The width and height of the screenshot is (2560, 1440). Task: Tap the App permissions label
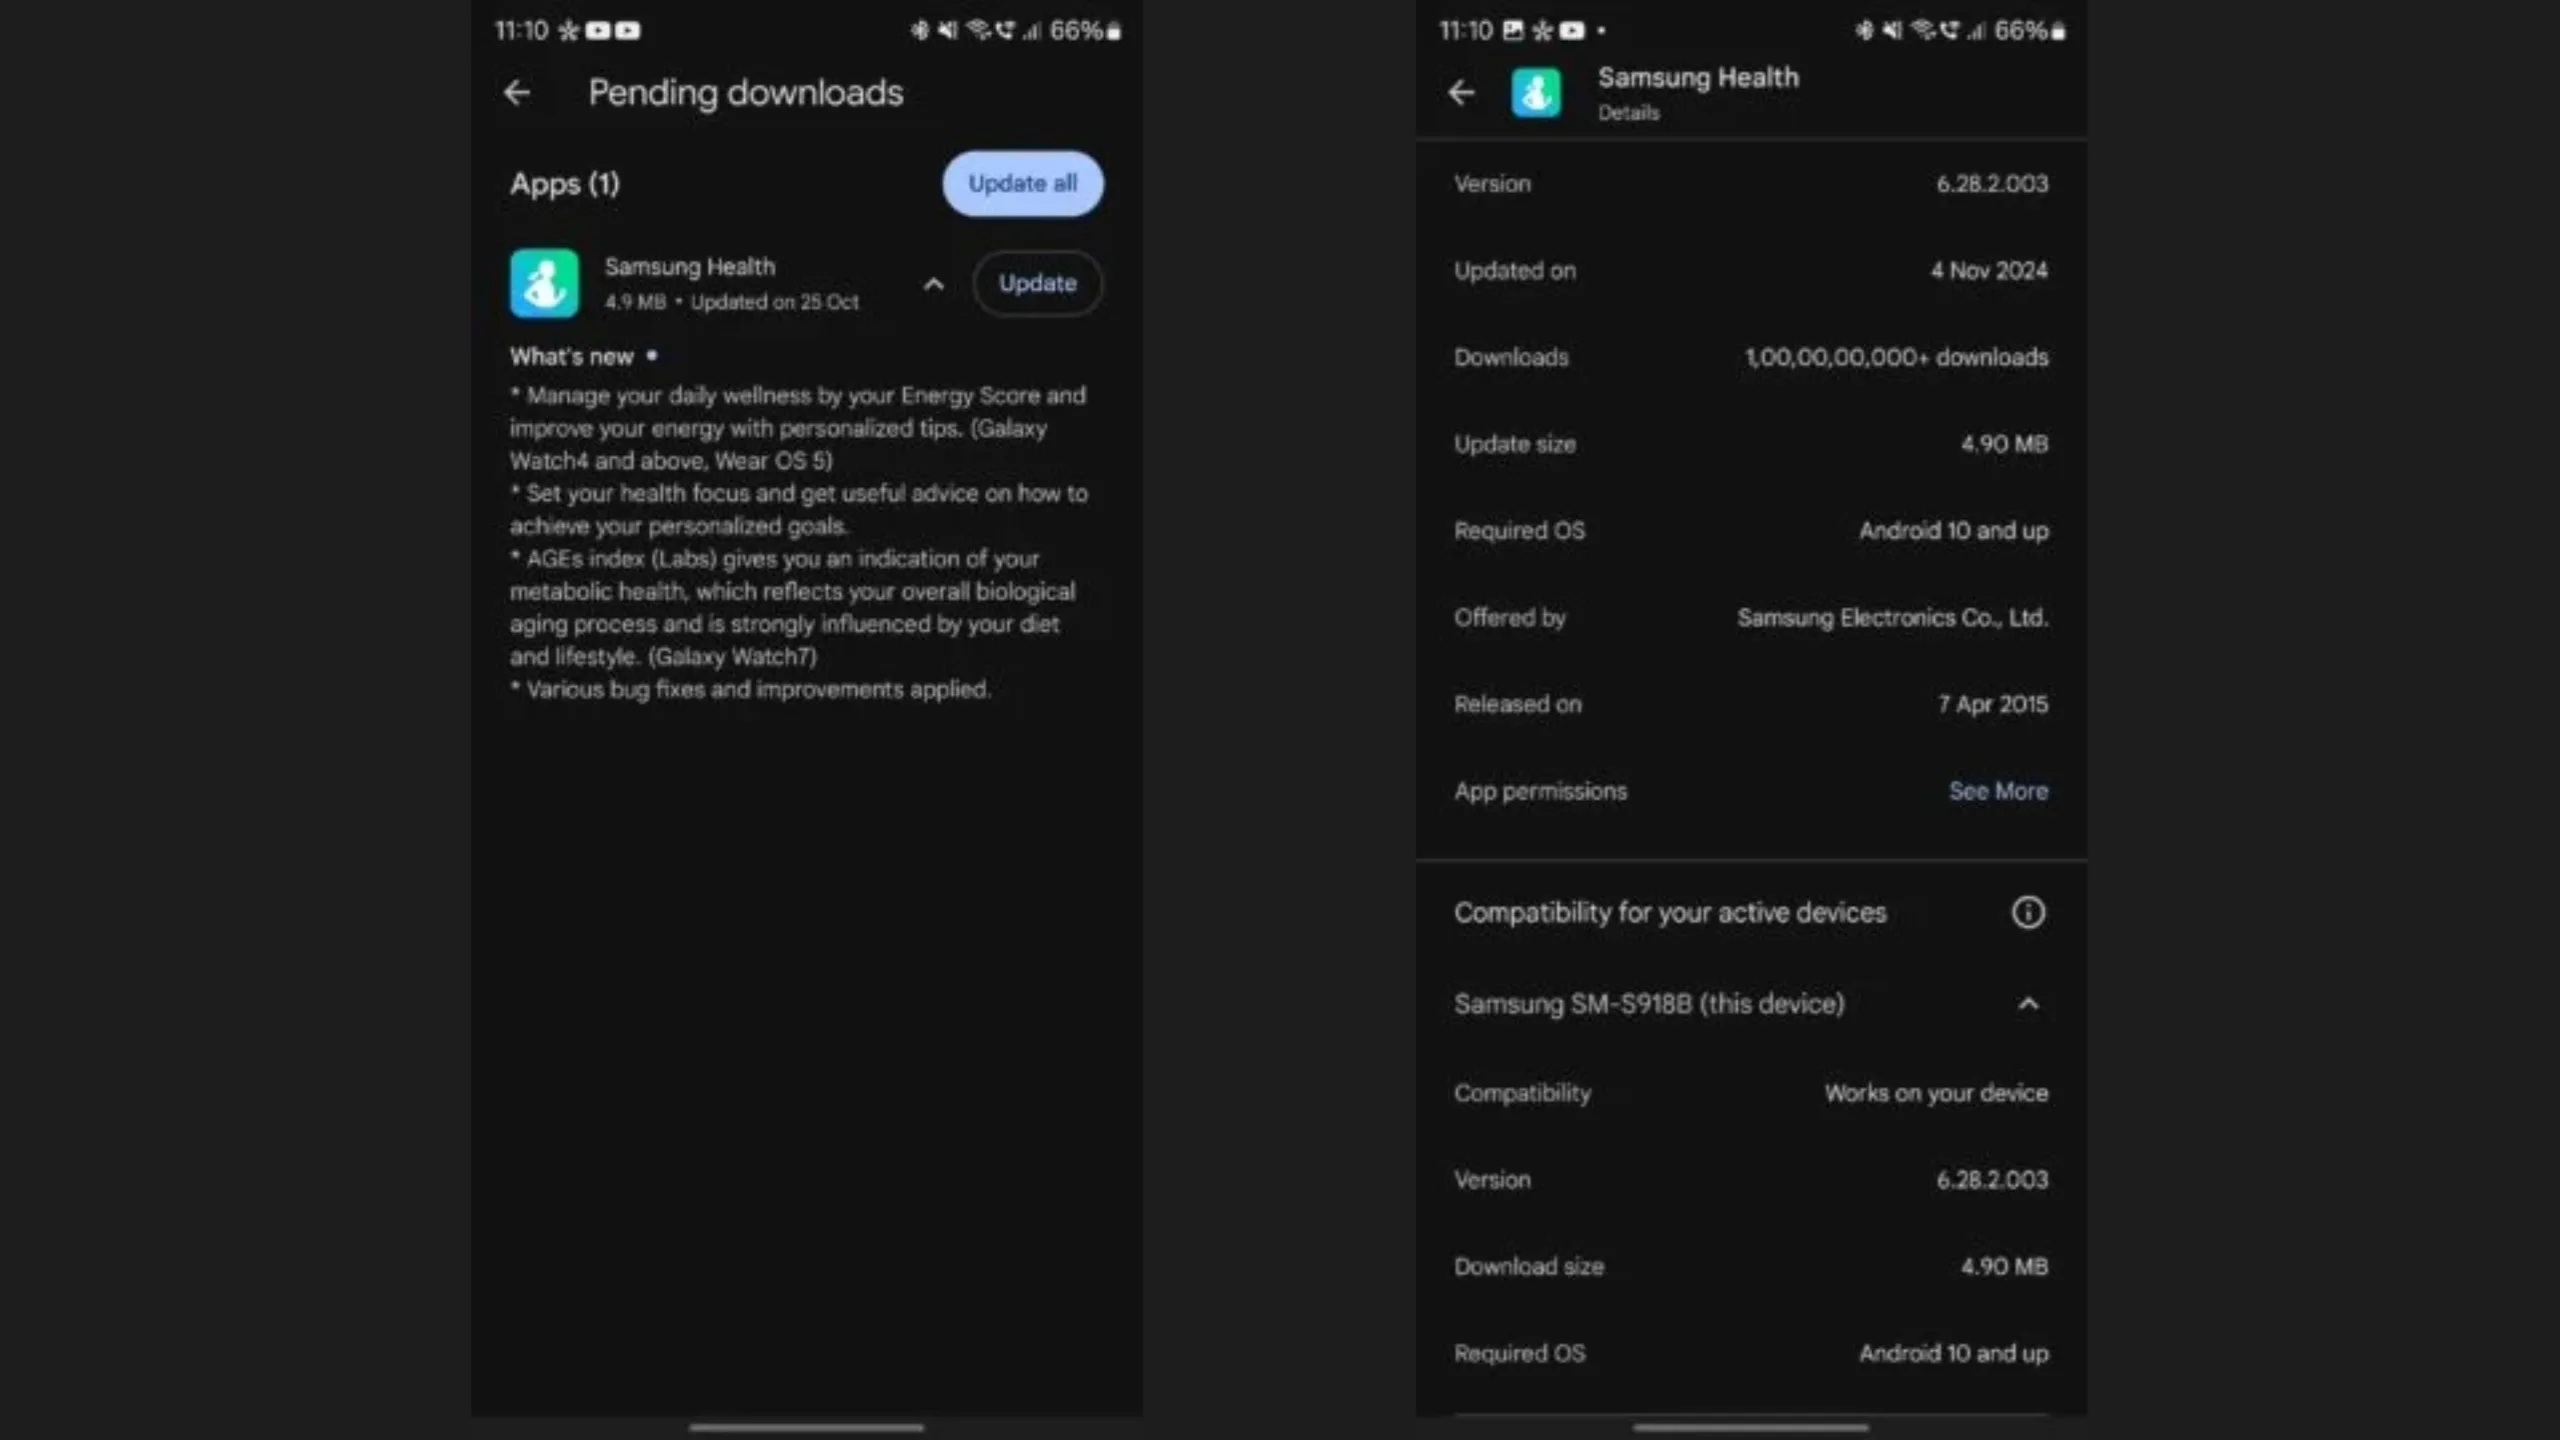click(x=1540, y=792)
